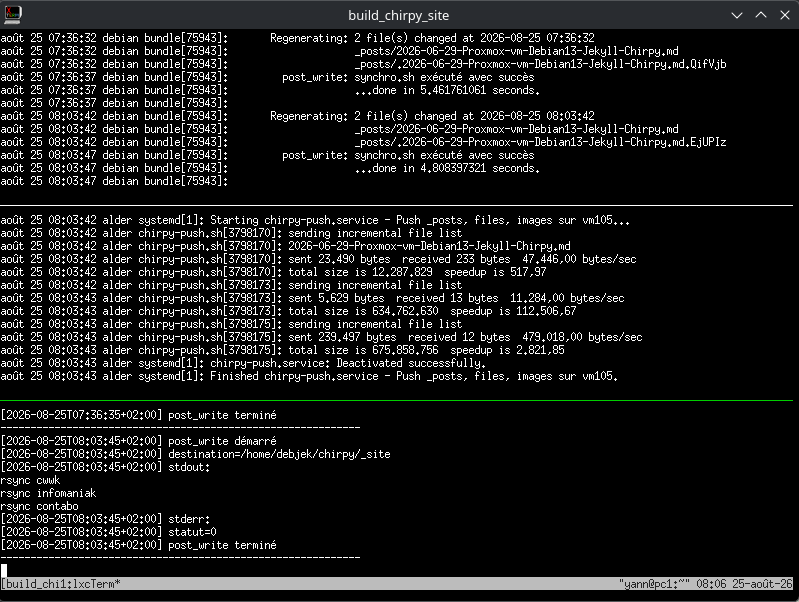The height and width of the screenshot is (602, 799).
Task: Click "sent 23.490 bytes received 233 bytes" line
Action: 318,259
